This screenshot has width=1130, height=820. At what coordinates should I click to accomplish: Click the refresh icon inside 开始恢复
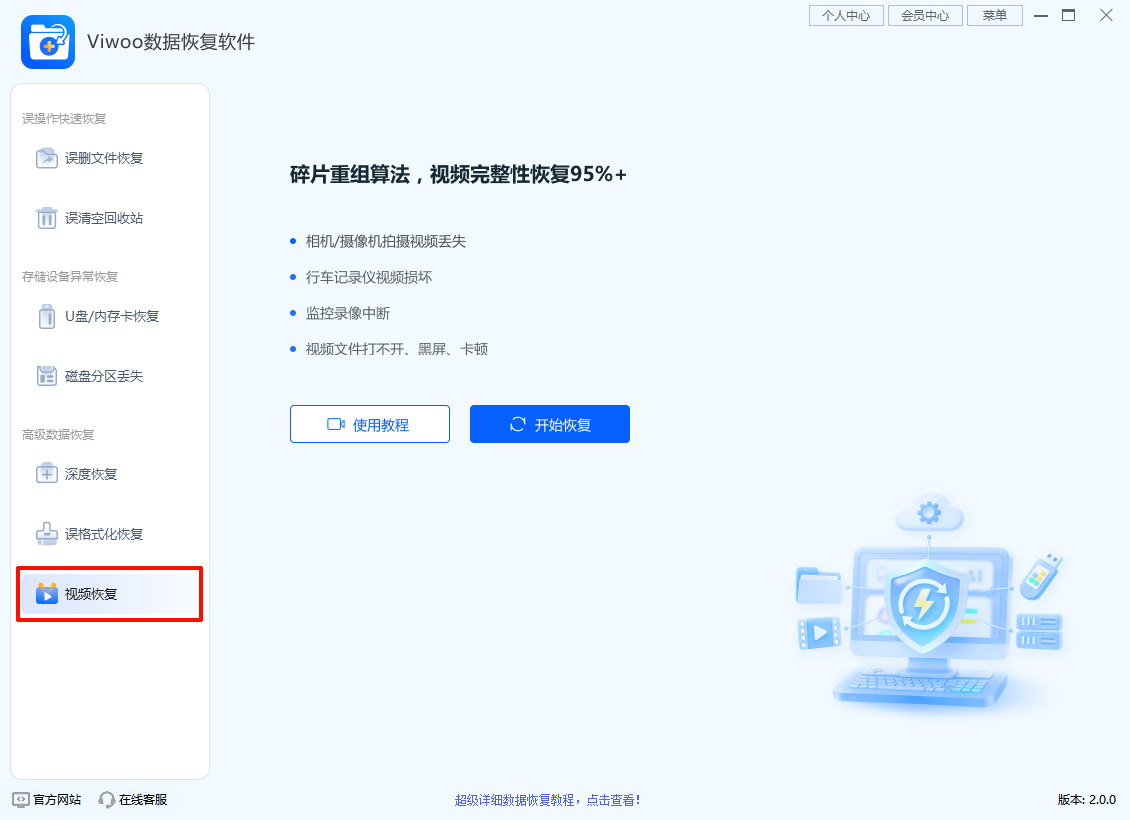516,423
